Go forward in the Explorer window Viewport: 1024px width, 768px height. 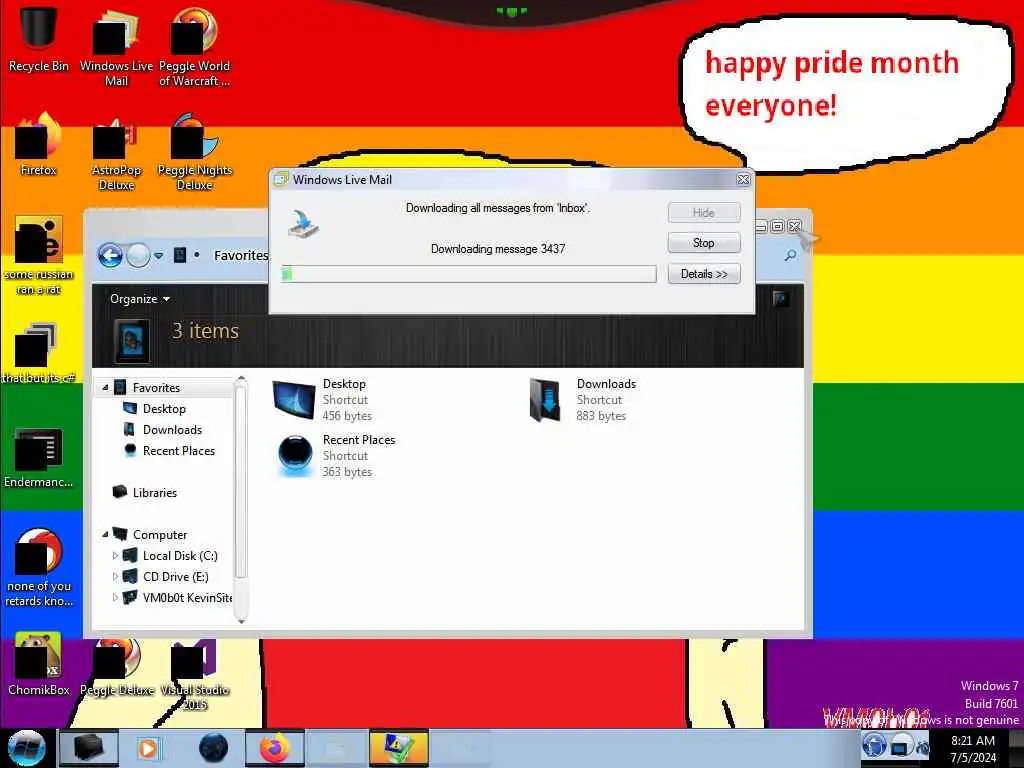(x=138, y=255)
